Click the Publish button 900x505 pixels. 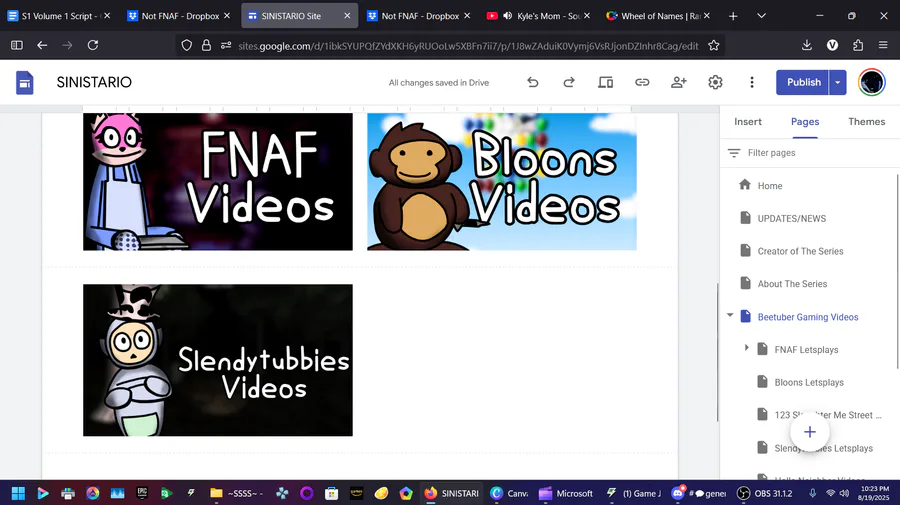(802, 83)
